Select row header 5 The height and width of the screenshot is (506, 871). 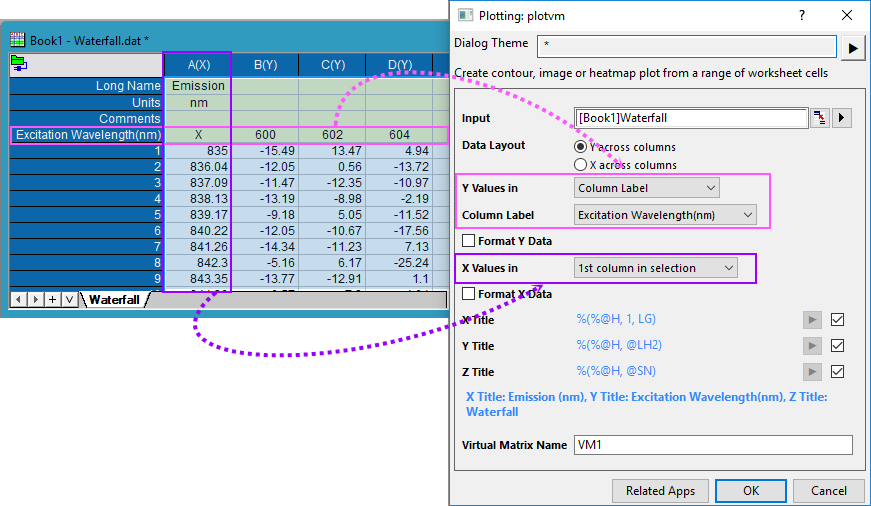(86, 214)
